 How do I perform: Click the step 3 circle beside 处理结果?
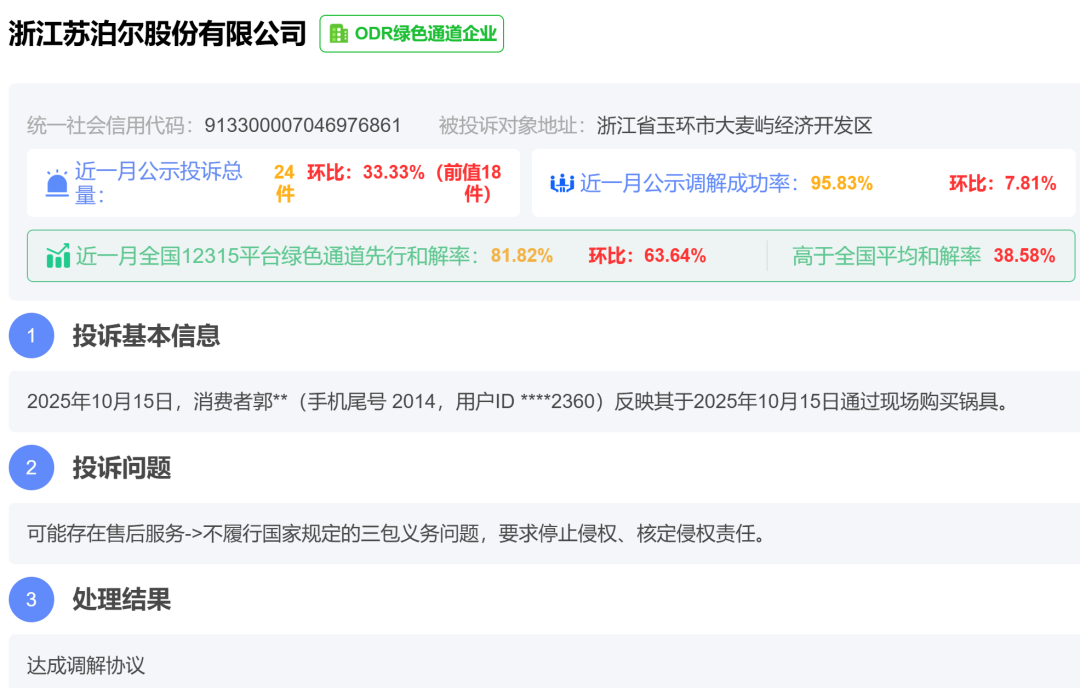(x=31, y=599)
